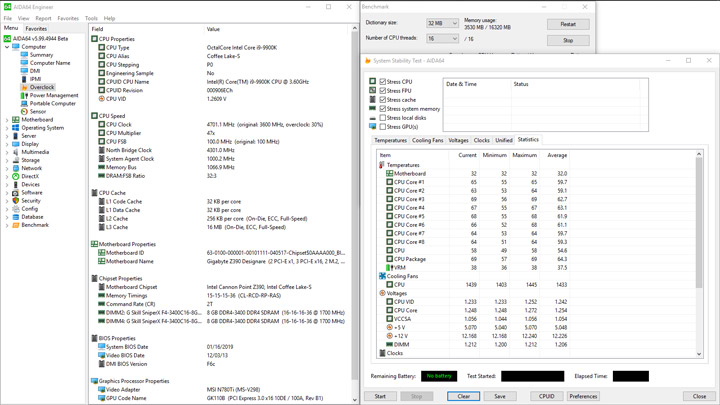Viewport: 720px width, 405px height.
Task: Click the Power Management tree icon
Action: [24, 95]
